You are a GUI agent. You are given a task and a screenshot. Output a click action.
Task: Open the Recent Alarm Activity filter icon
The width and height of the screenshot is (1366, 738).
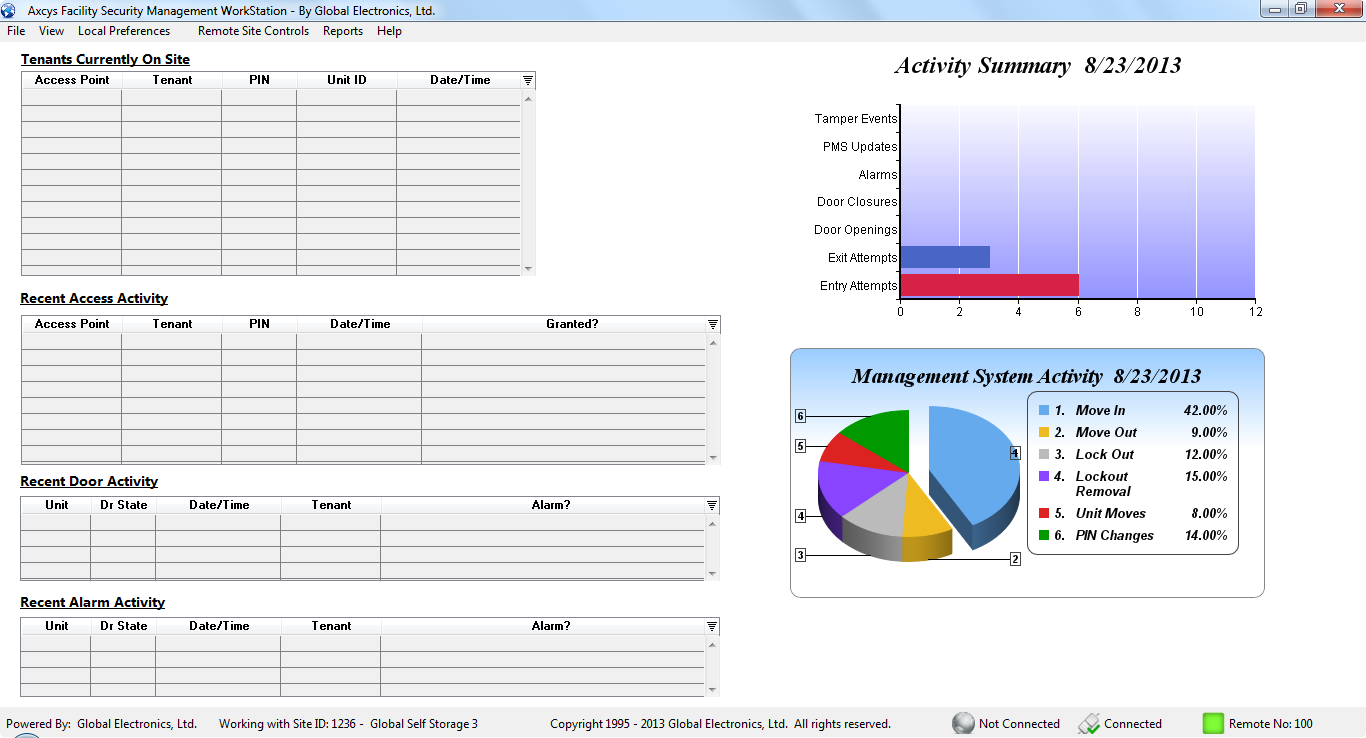click(712, 626)
